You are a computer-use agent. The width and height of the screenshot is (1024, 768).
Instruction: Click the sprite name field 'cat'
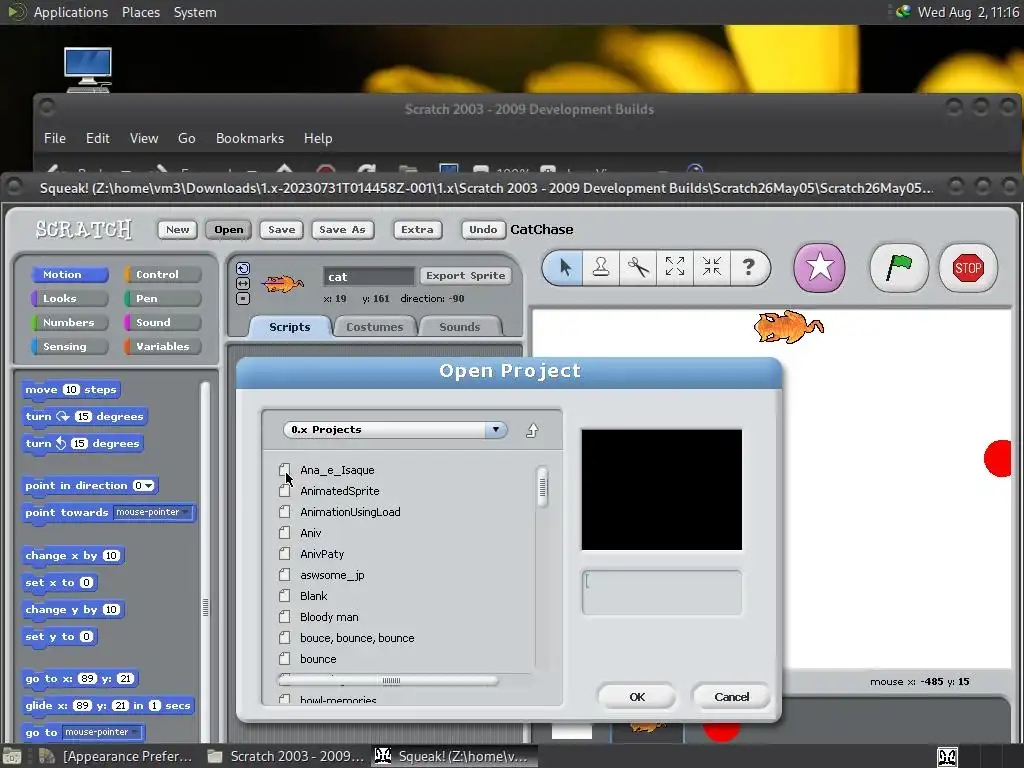click(369, 276)
